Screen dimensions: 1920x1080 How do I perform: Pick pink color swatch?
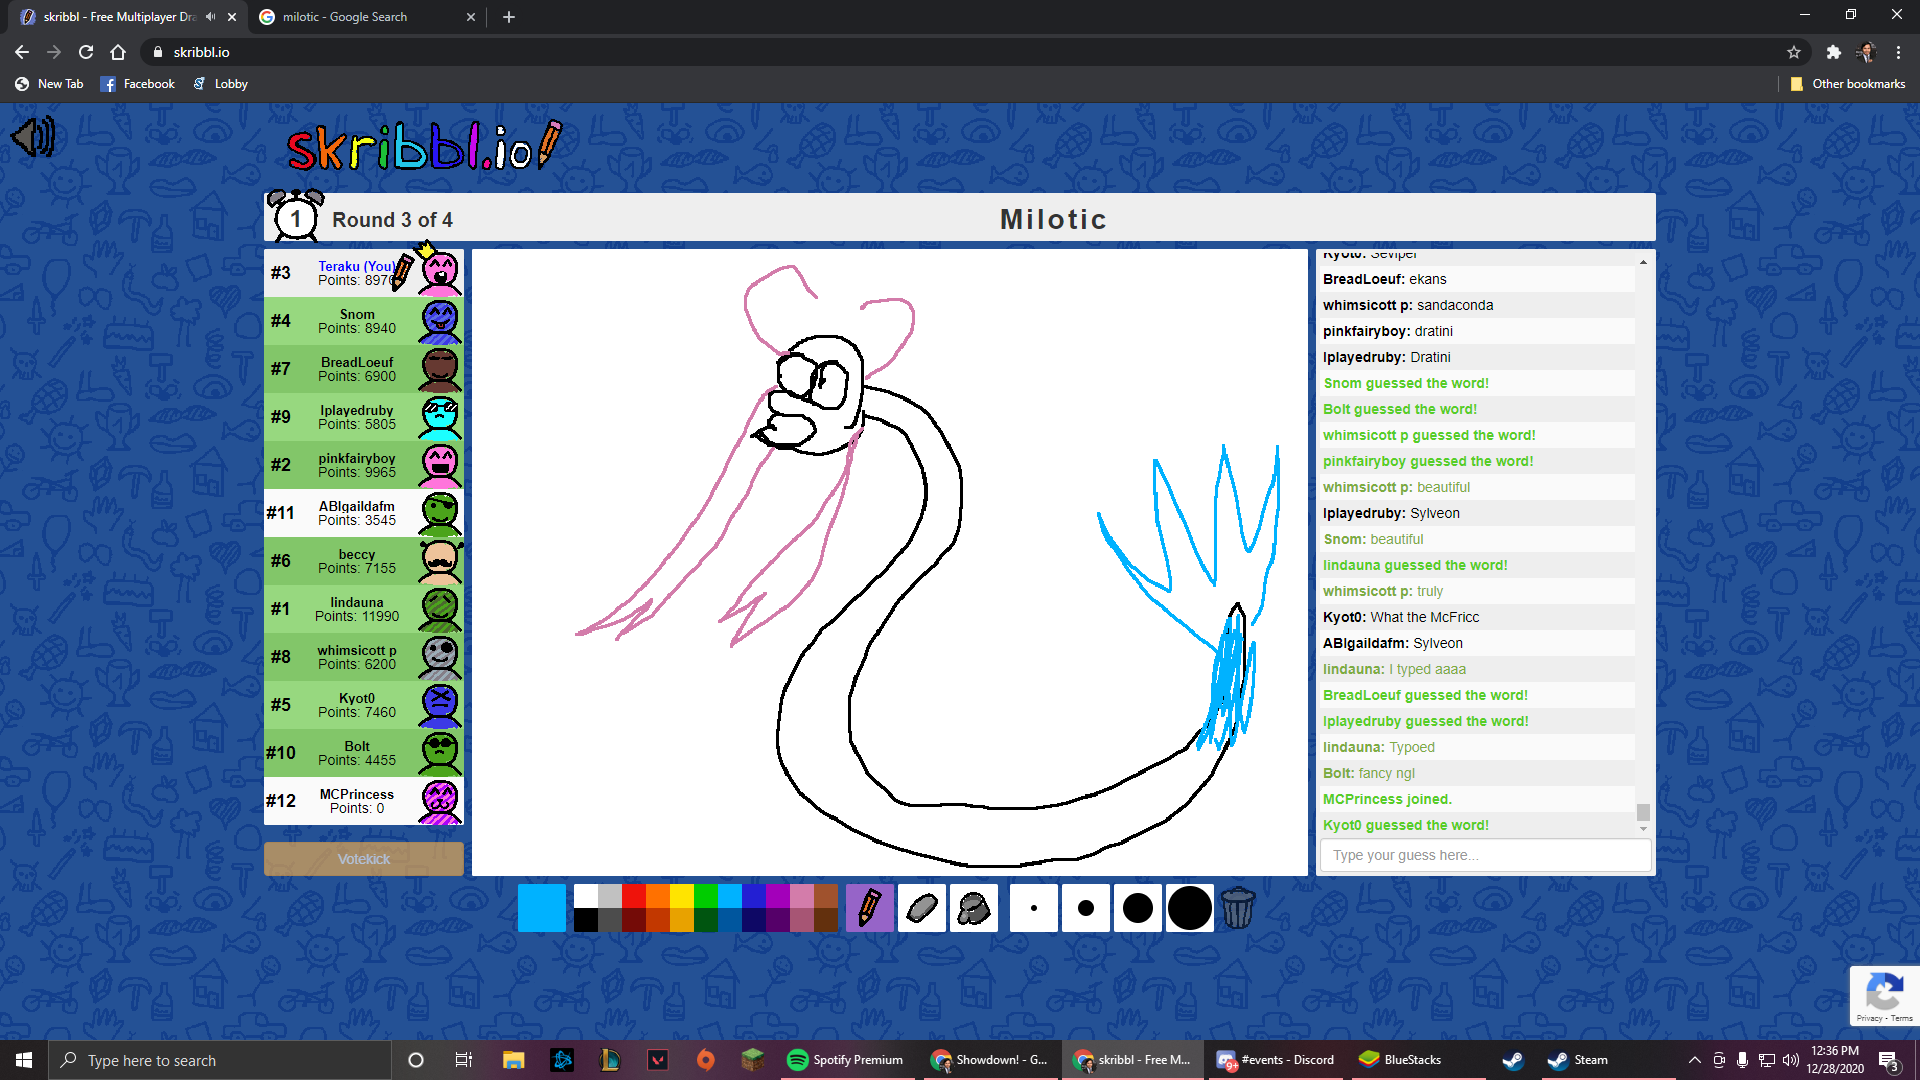click(802, 896)
